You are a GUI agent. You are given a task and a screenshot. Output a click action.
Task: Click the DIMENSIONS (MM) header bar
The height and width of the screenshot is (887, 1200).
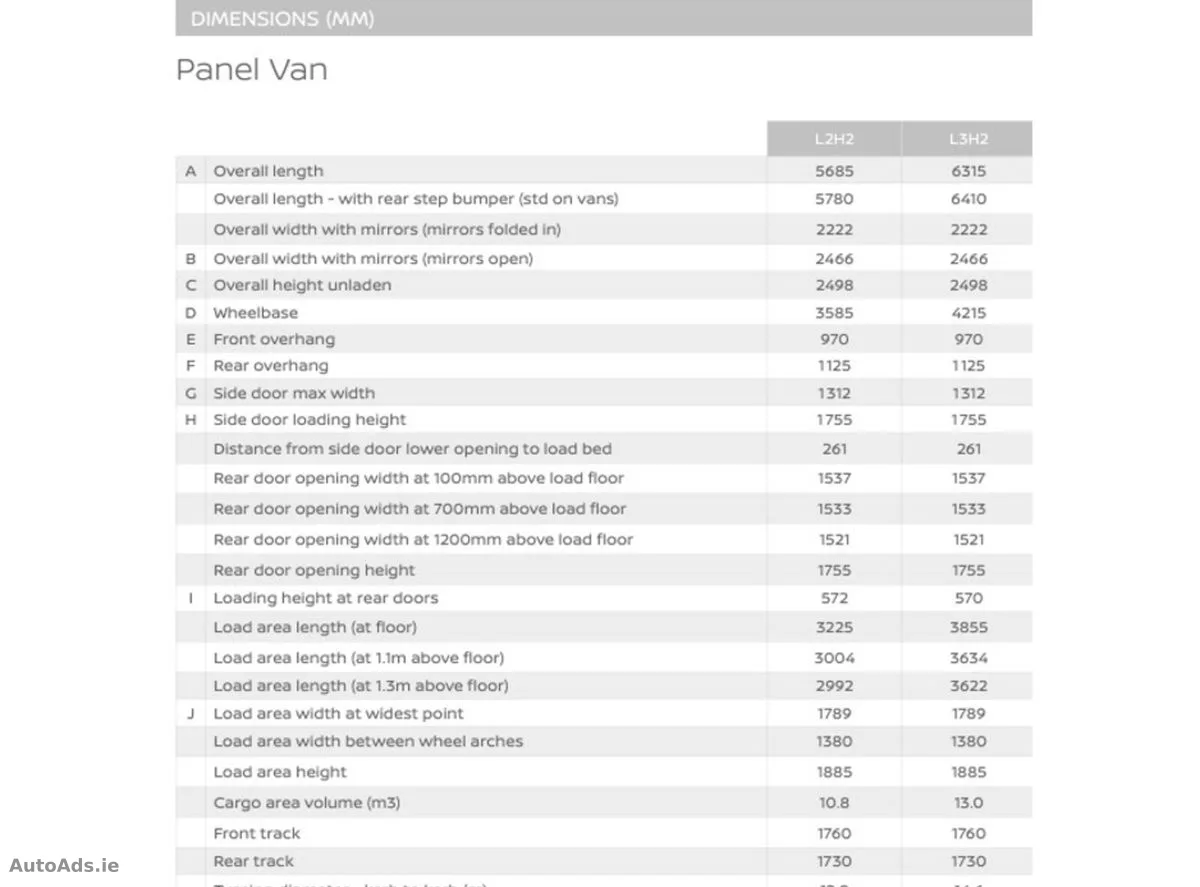tap(603, 18)
